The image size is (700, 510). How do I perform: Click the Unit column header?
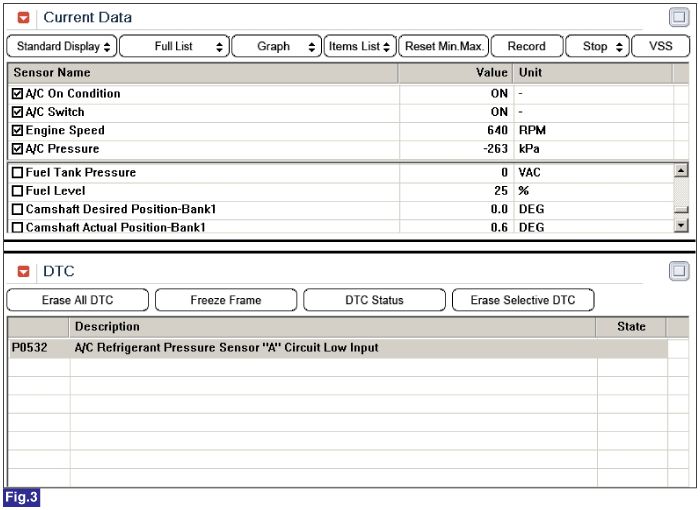(593, 73)
